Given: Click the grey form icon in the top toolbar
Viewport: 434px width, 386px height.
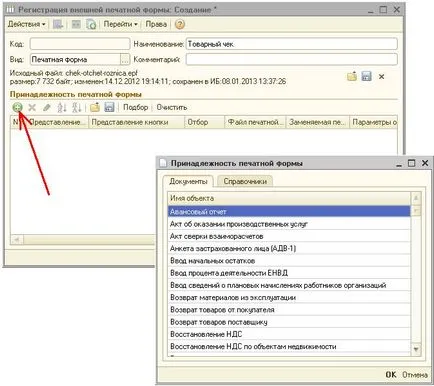Looking at the screenshot, I should (x=76, y=24).
